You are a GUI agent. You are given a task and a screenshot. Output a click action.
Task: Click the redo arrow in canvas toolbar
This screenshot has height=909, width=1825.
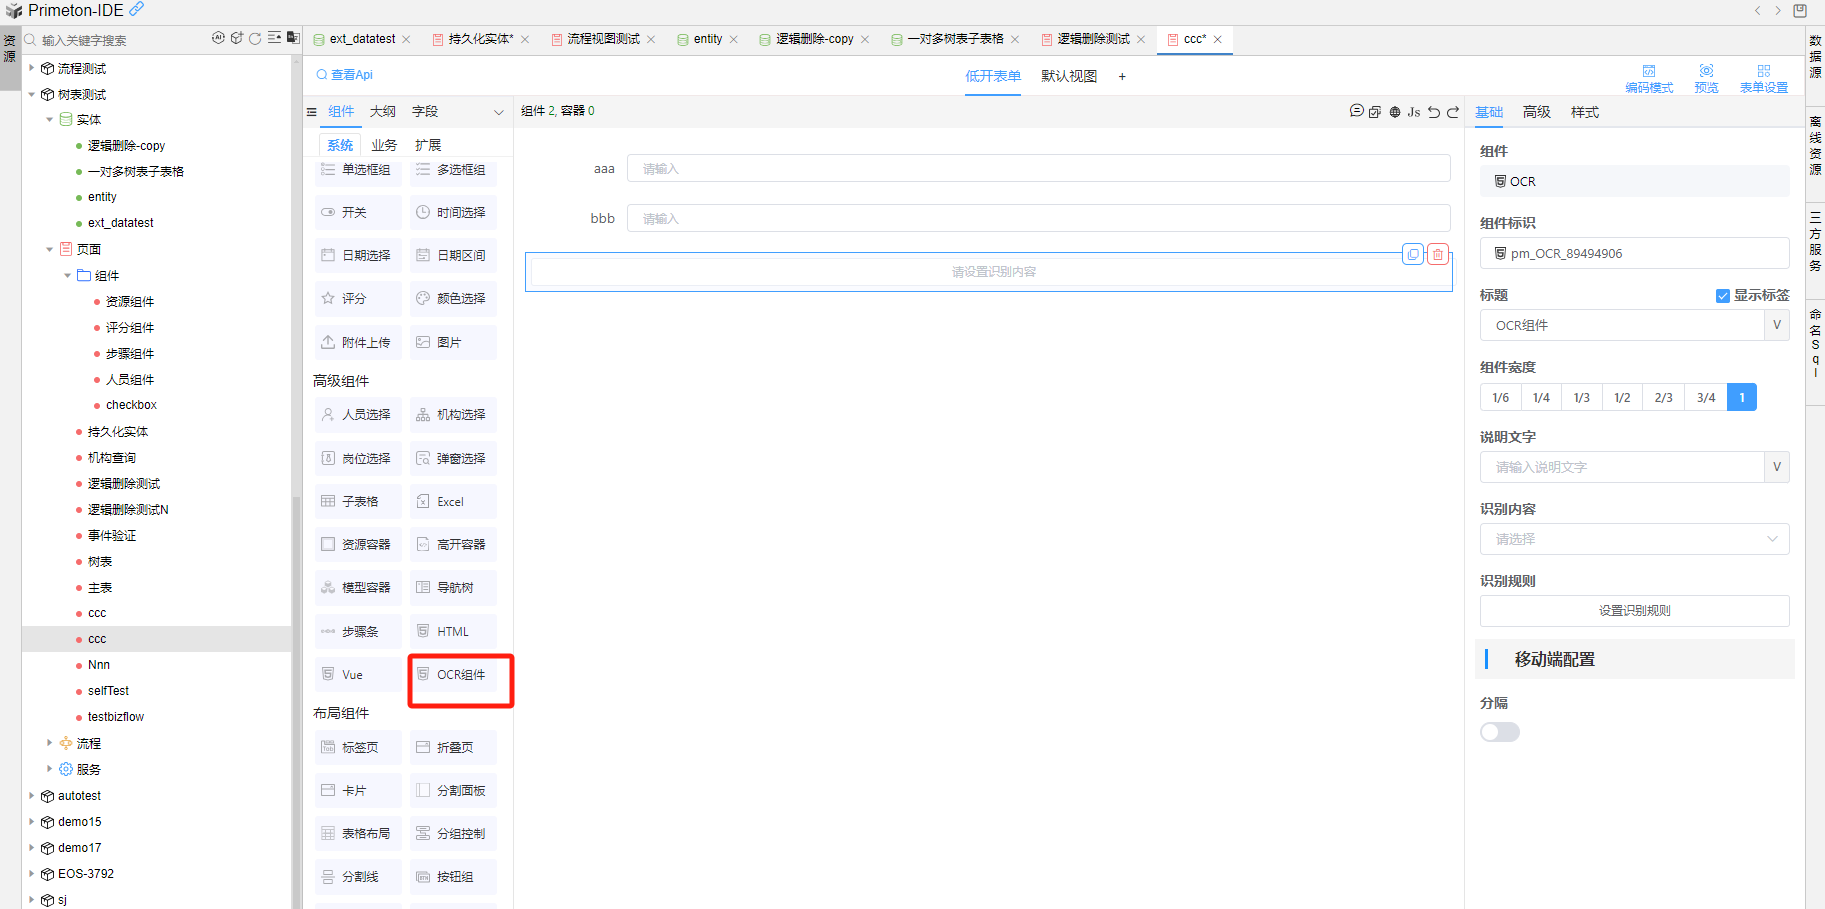pyautogui.click(x=1453, y=112)
